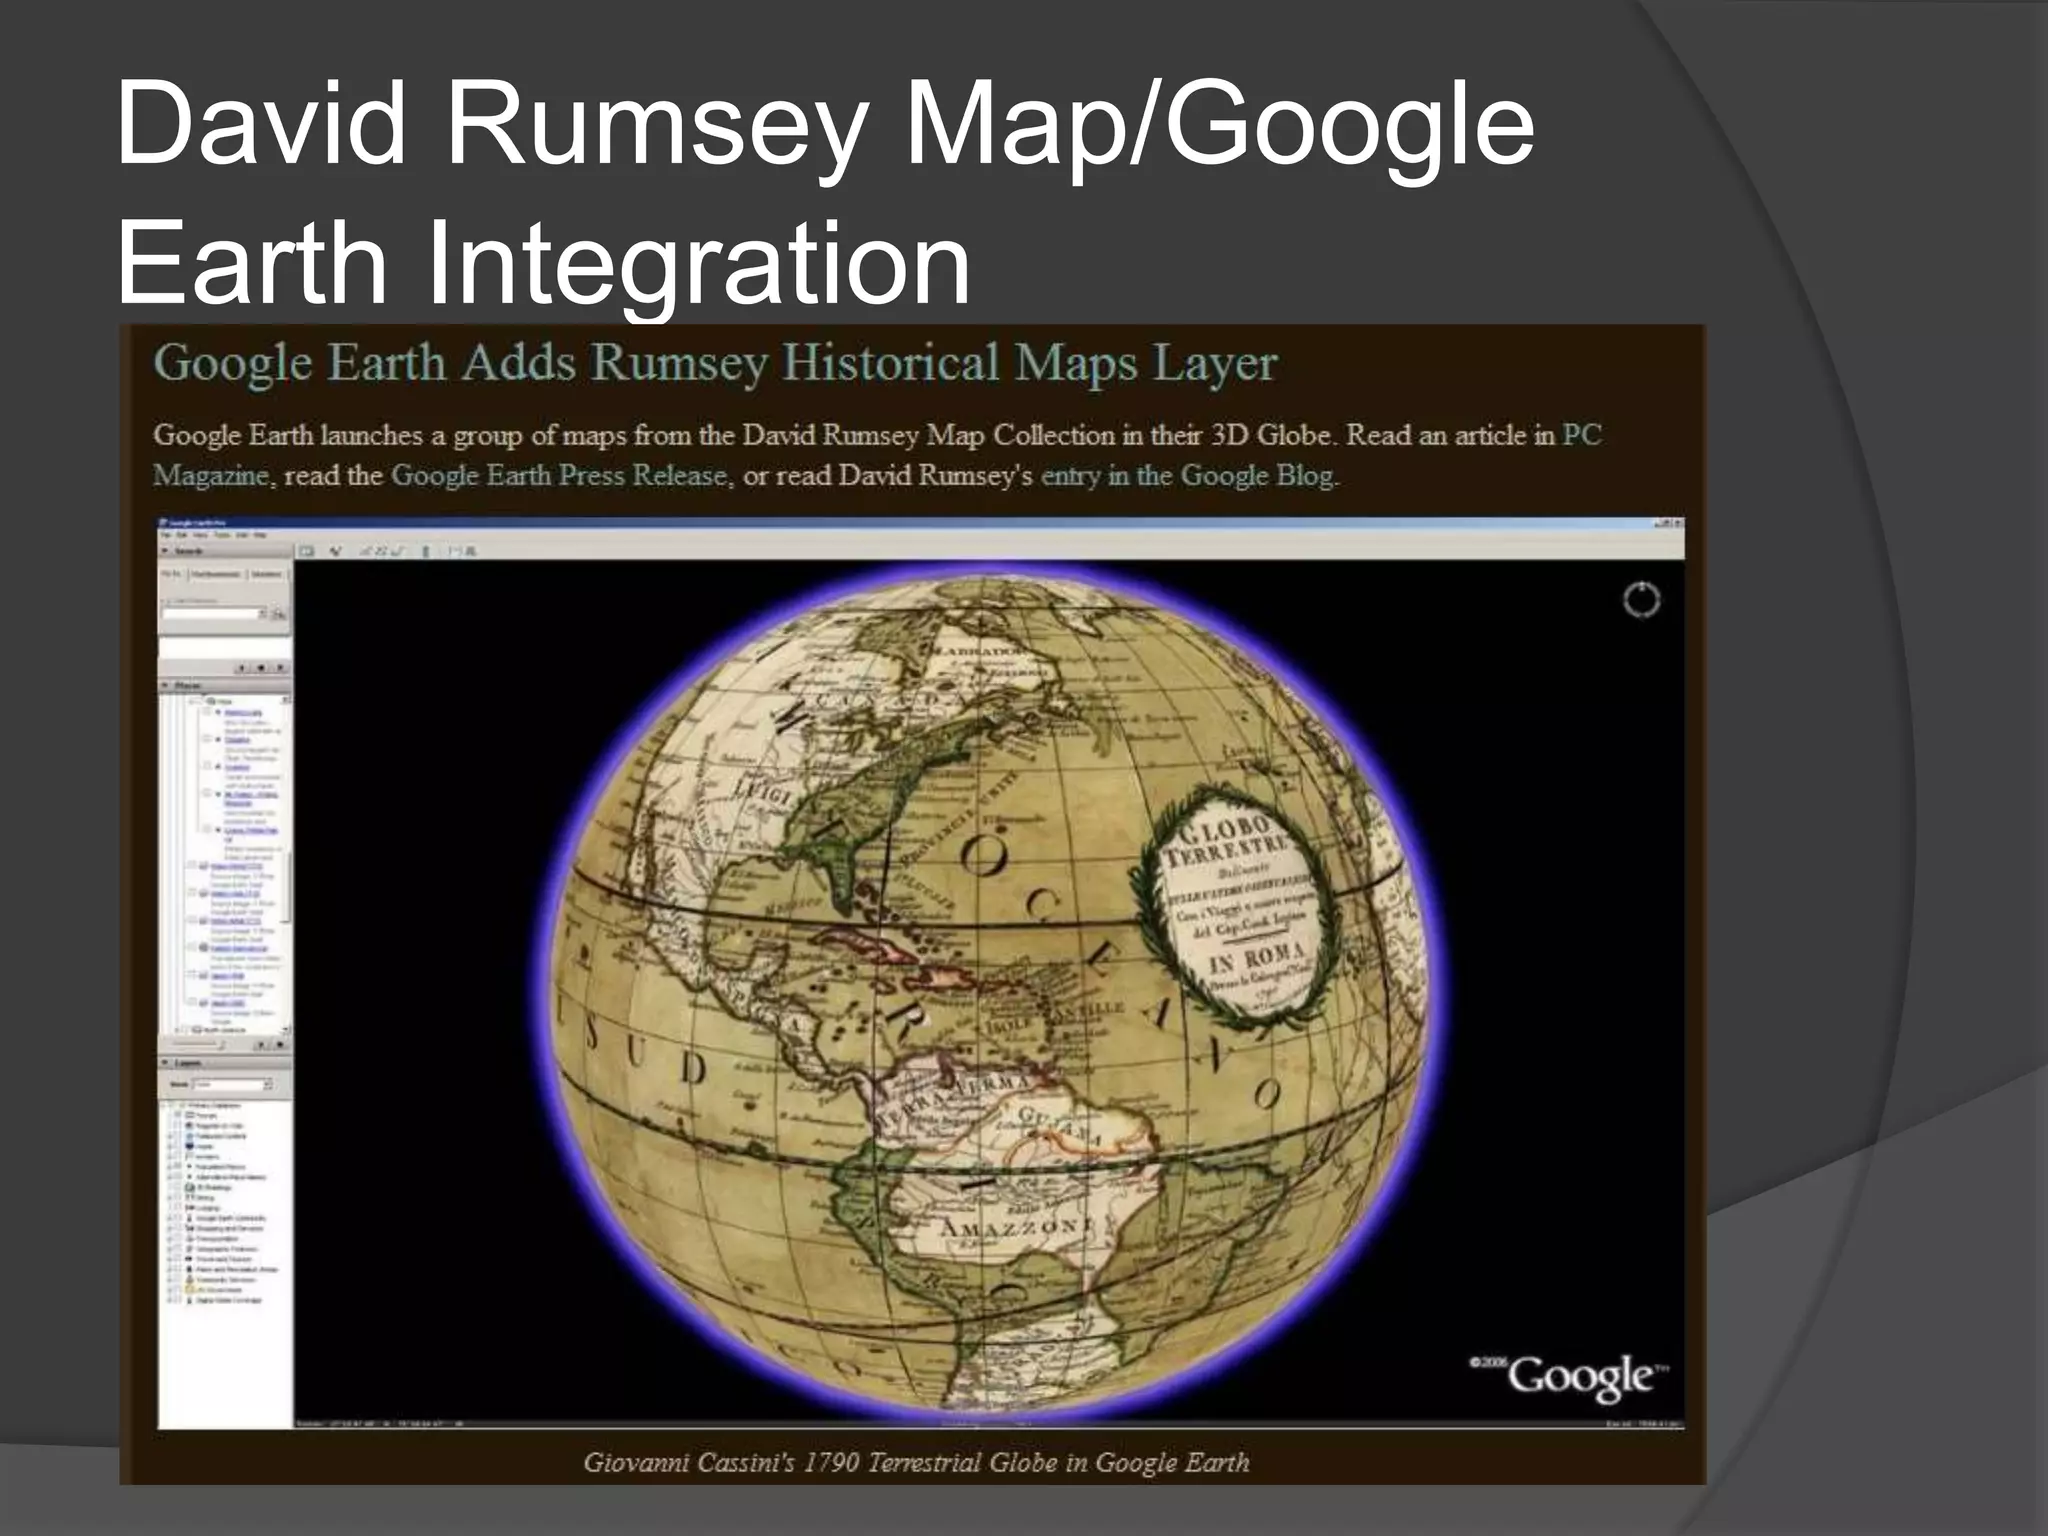Click the stop tour button under Places
The image size is (2048, 1536).
click(x=280, y=1044)
